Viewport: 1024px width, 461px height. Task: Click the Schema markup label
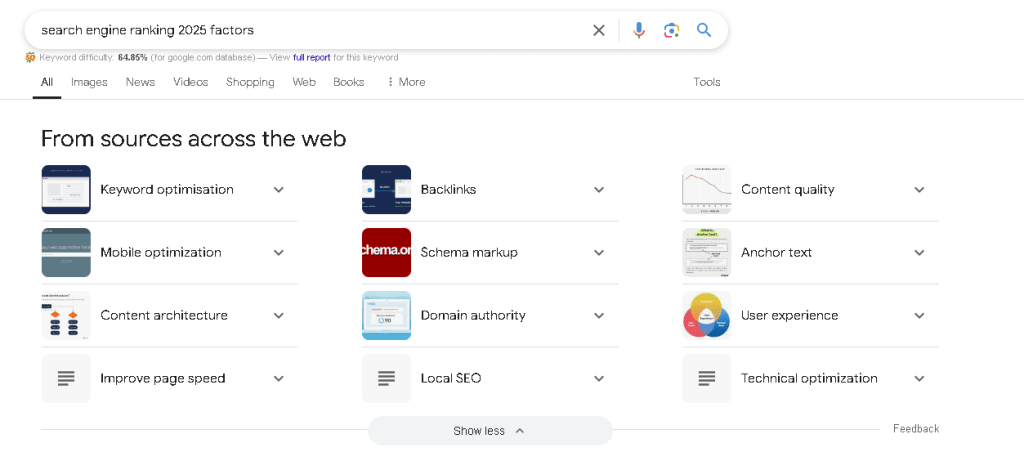point(469,253)
